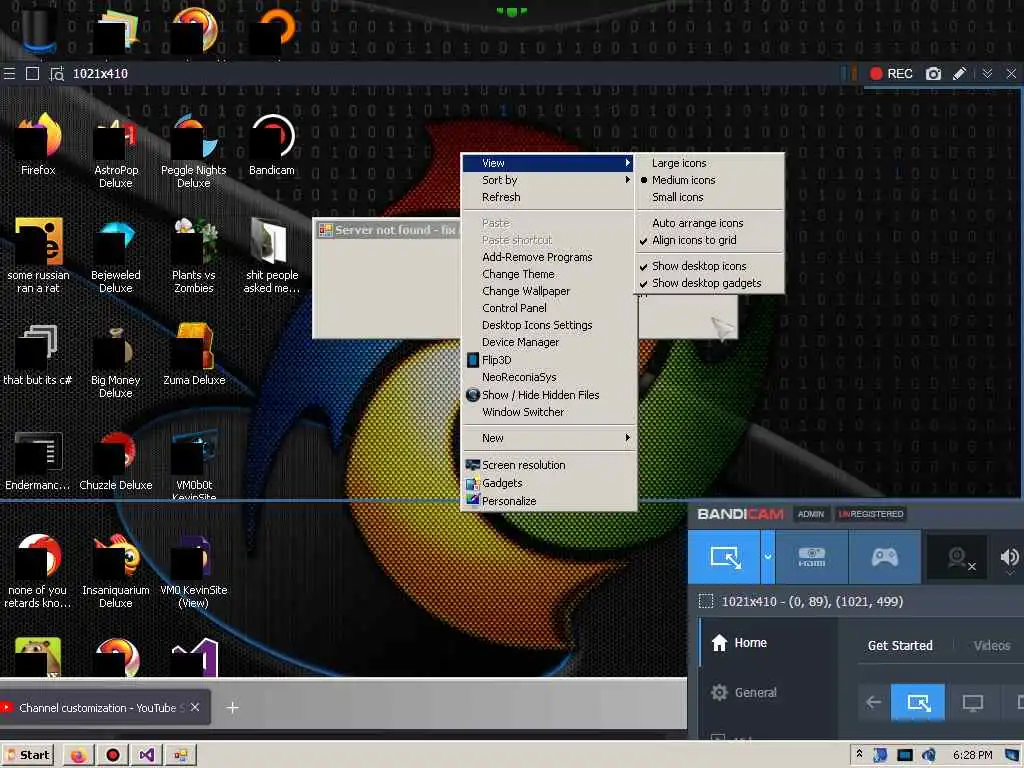
Task: Click Firefox icon in taskbar
Action: pos(78,756)
